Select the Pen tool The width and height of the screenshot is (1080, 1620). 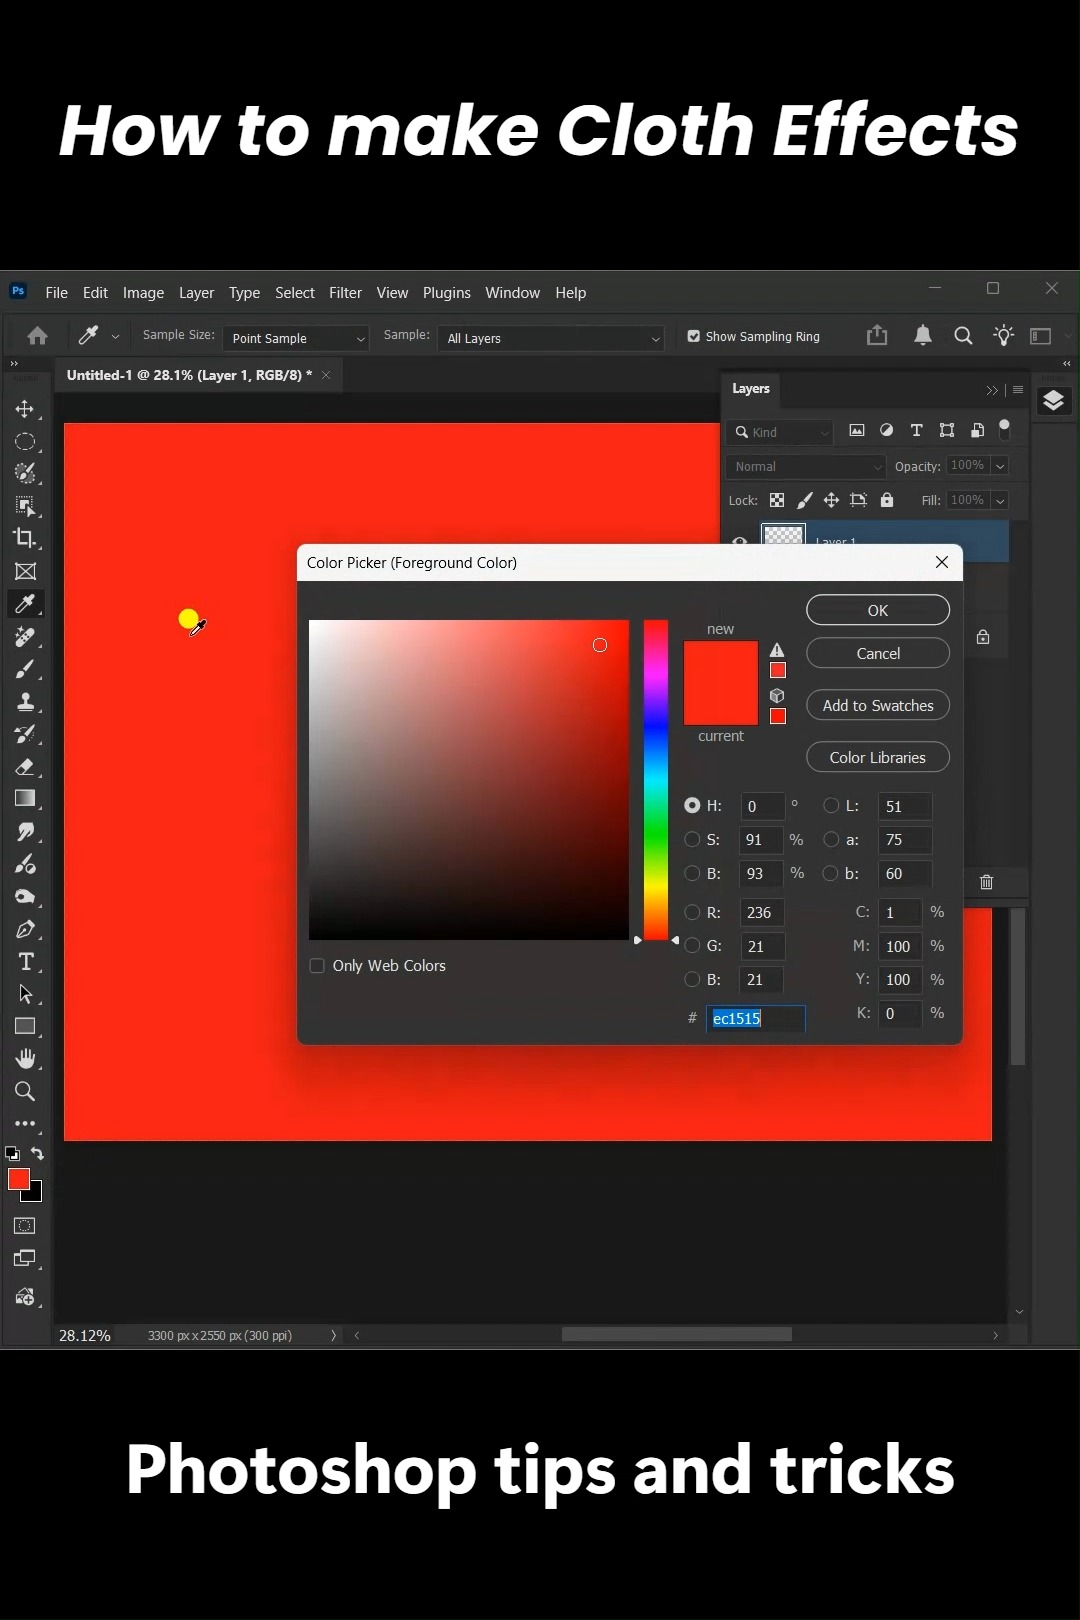click(25, 929)
